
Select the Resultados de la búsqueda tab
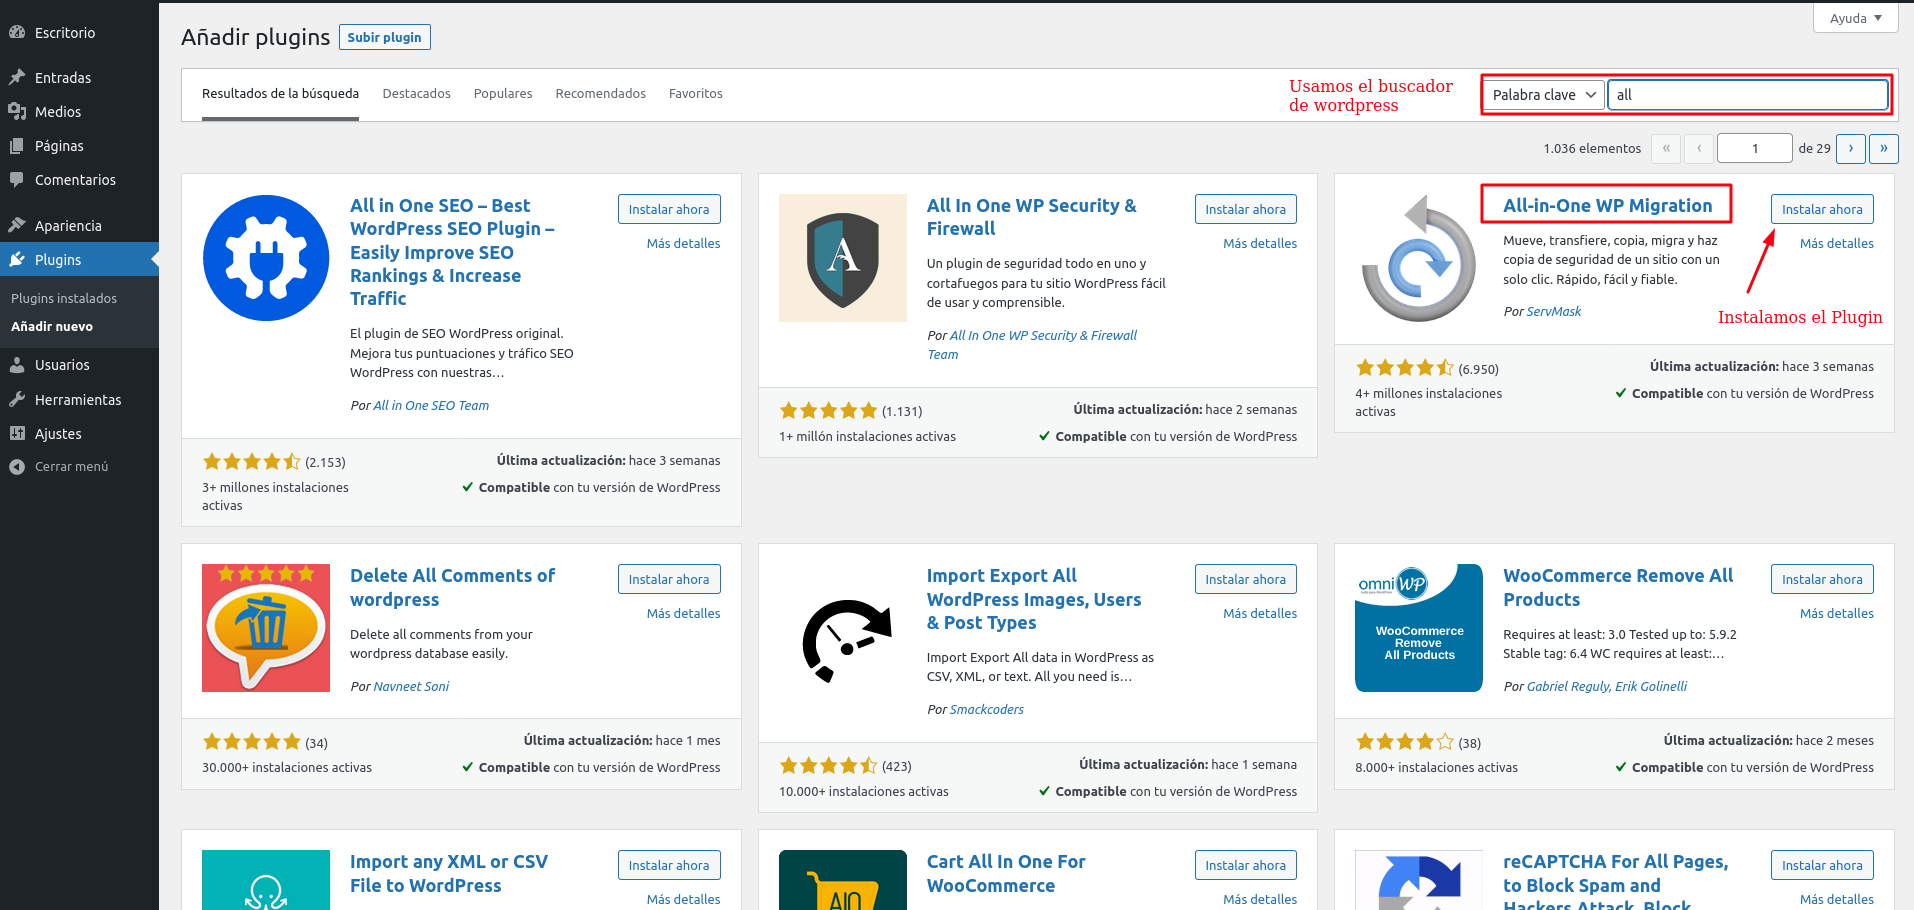pos(280,94)
